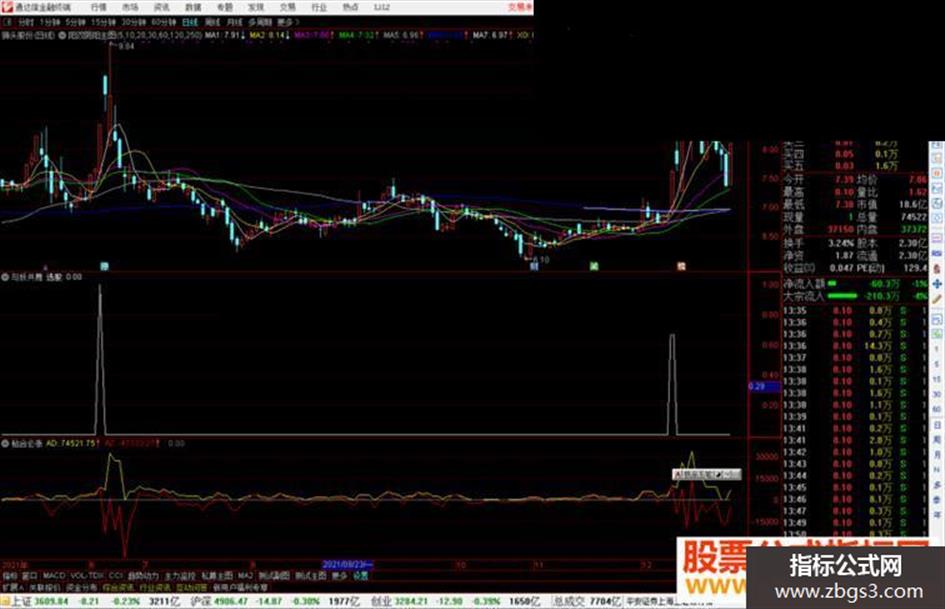Select the orange pencil drawing tool

(937, 300)
